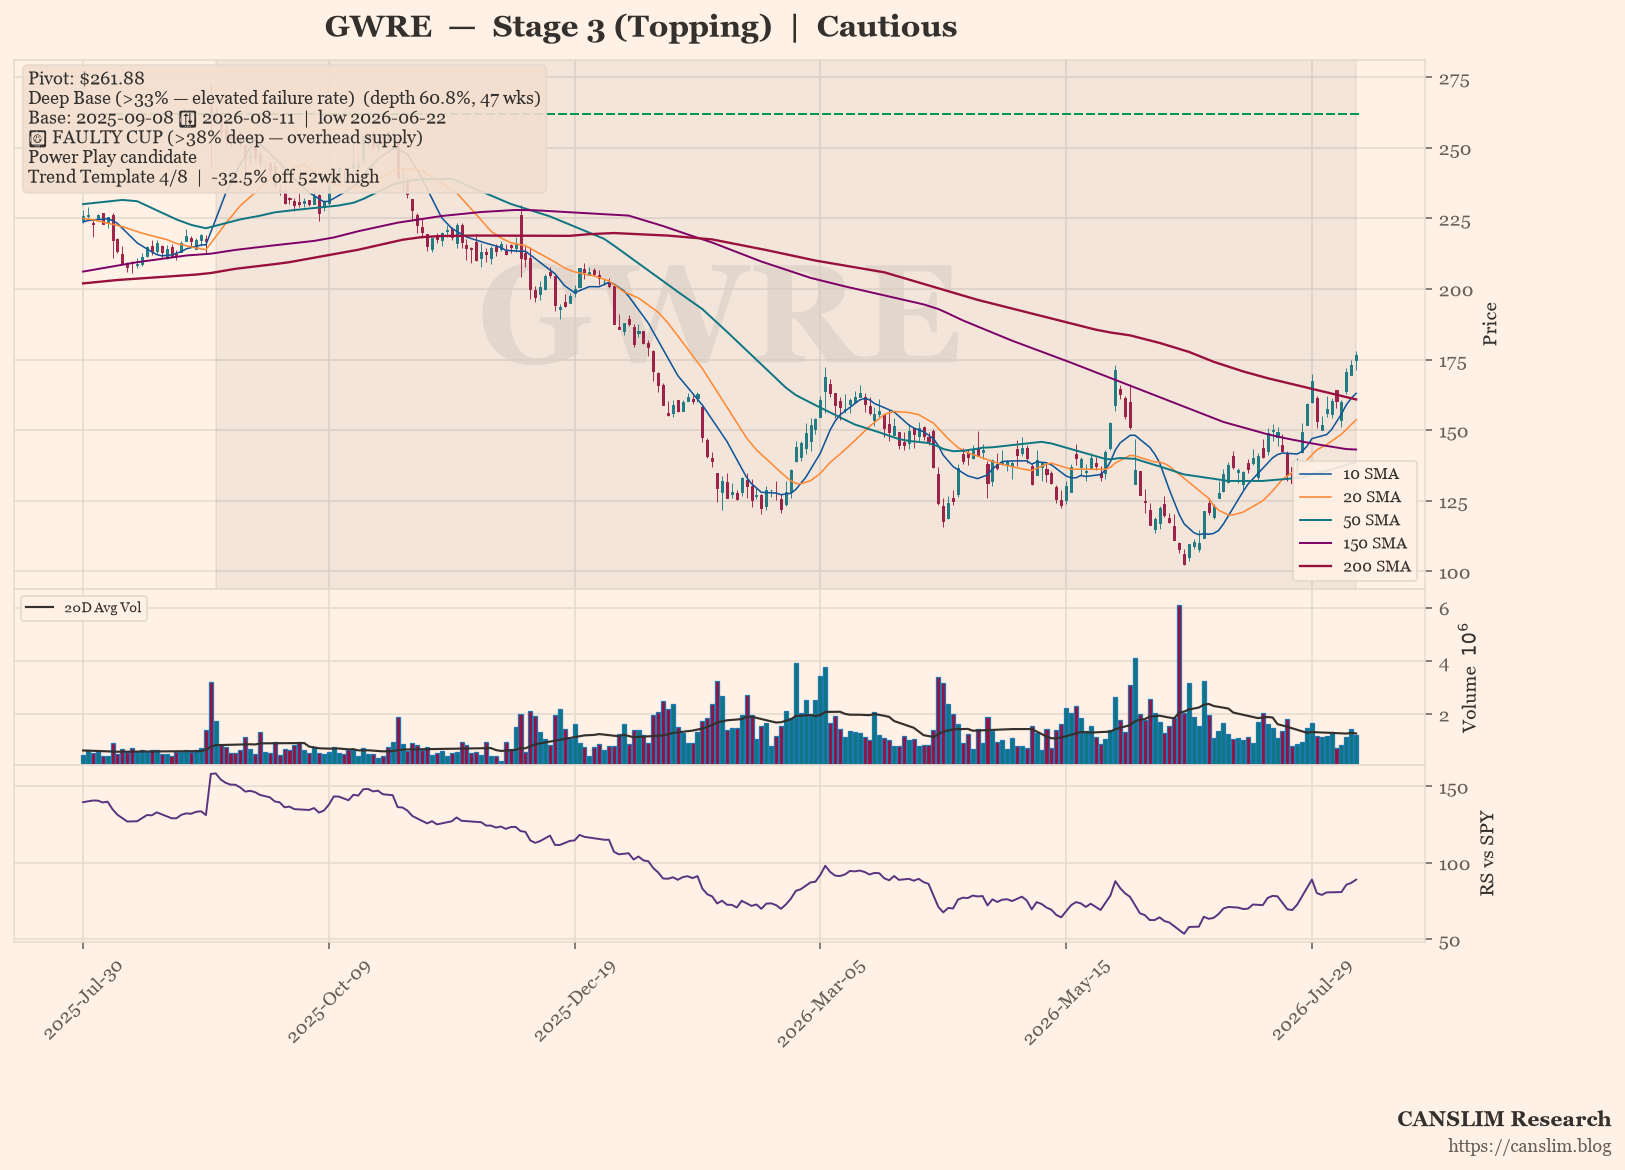Click the '10 SMA' legend entry
This screenshot has width=1625, height=1170.
coord(1356,474)
